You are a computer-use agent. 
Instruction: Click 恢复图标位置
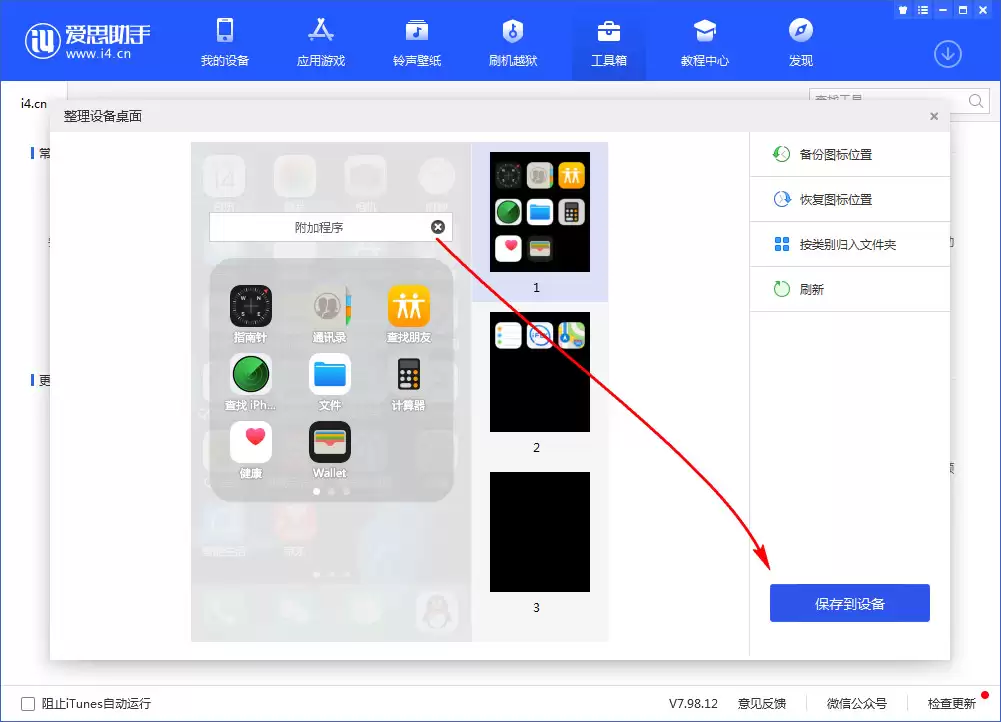[850, 200]
